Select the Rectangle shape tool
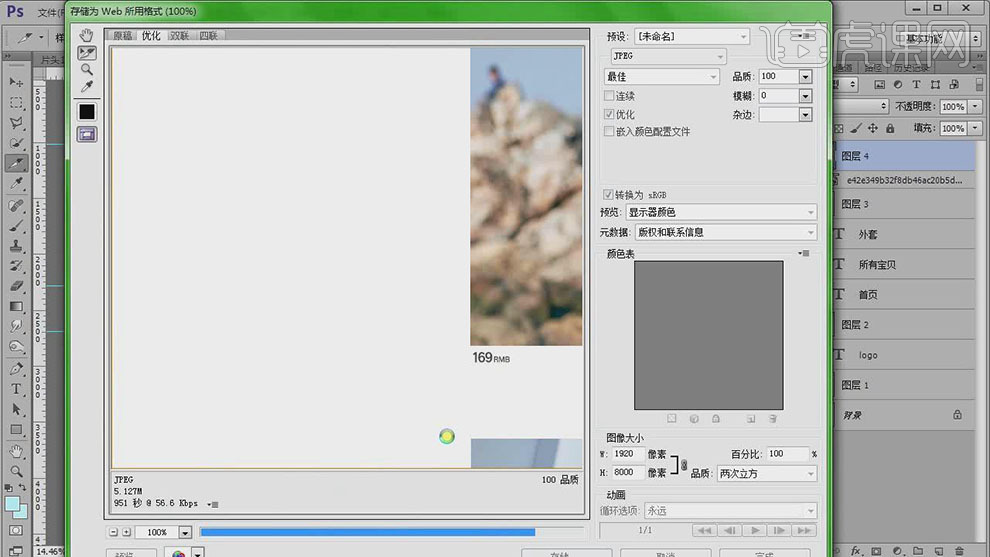990x557 pixels. 16,430
